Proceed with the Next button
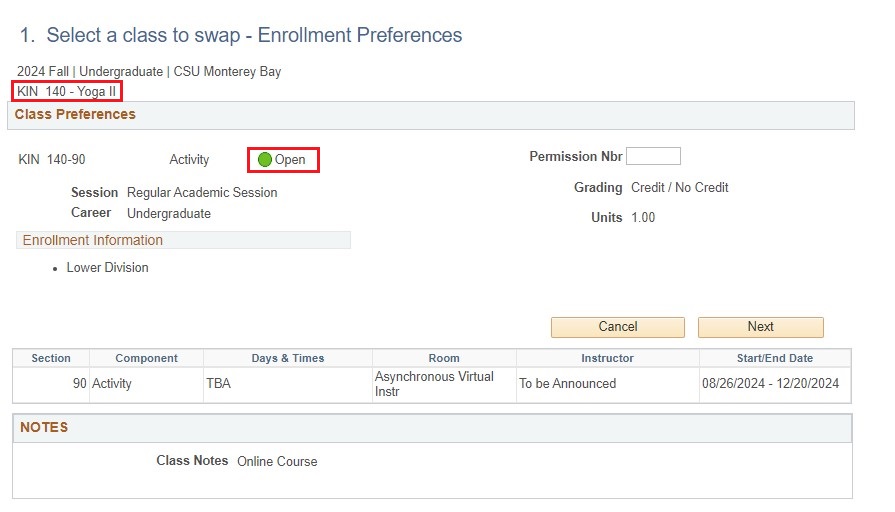Image resolution: width=895 pixels, height=512 pixels. point(760,327)
